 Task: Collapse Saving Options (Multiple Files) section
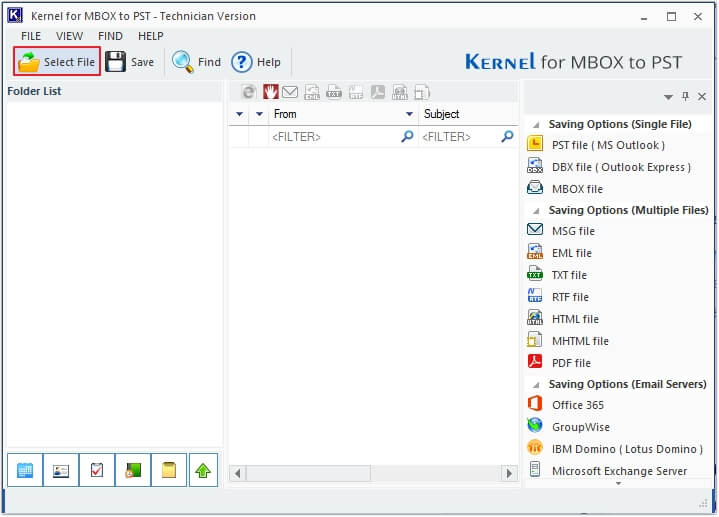[x=536, y=211]
